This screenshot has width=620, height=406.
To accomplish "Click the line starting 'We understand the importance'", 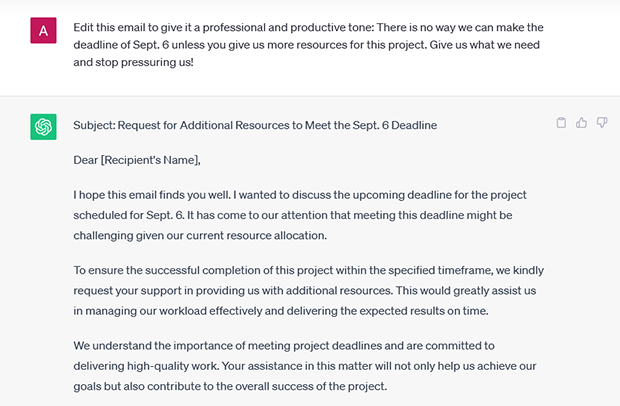I will point(284,346).
